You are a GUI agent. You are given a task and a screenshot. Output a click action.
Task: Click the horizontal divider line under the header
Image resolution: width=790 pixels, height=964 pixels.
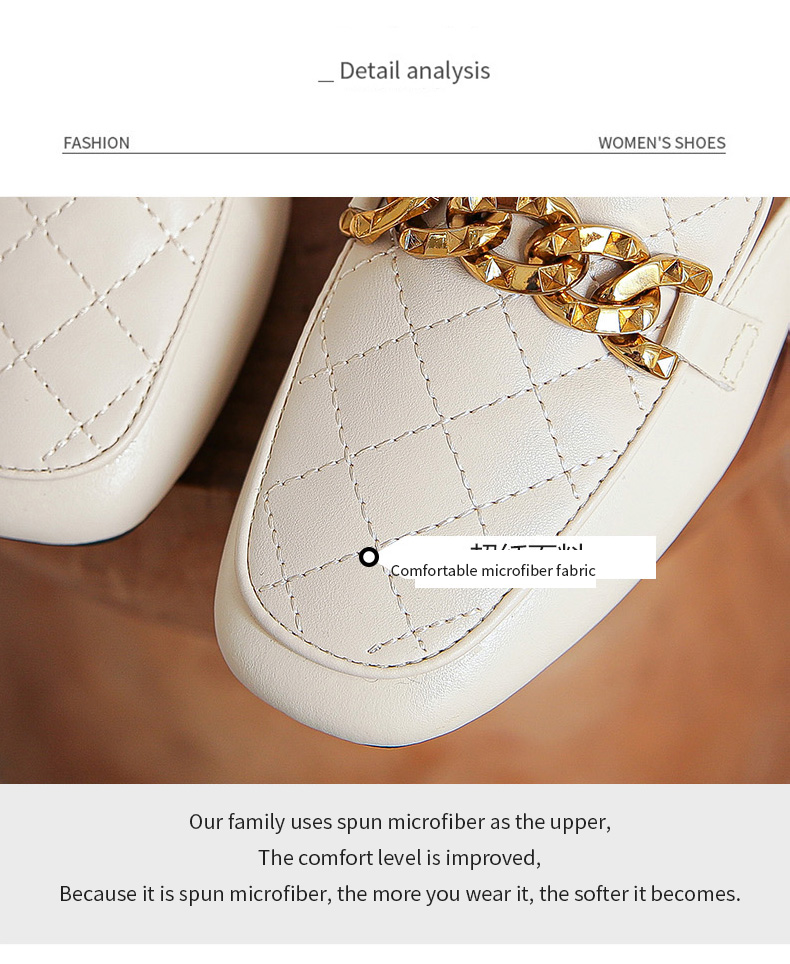pyautogui.click(x=394, y=153)
